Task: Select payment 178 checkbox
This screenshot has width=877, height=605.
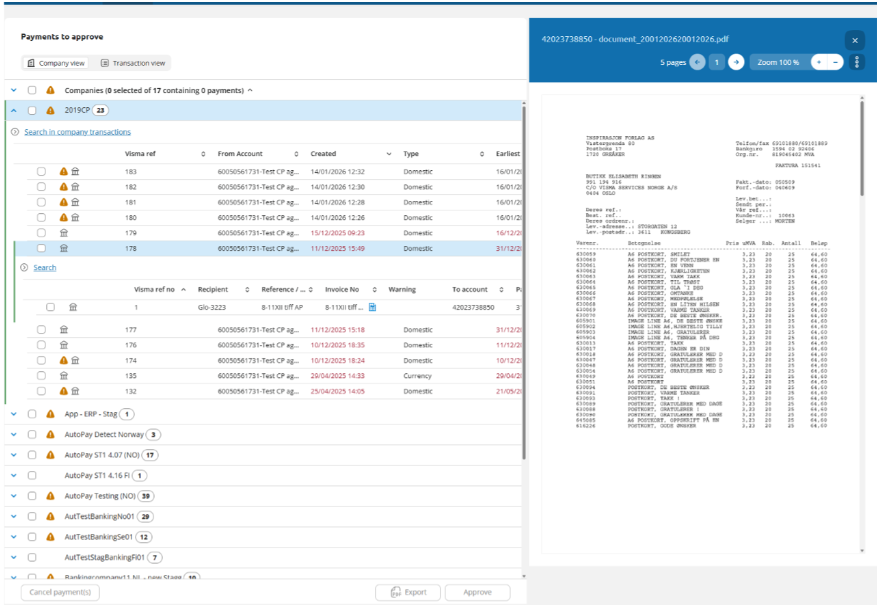Action: click(41, 248)
